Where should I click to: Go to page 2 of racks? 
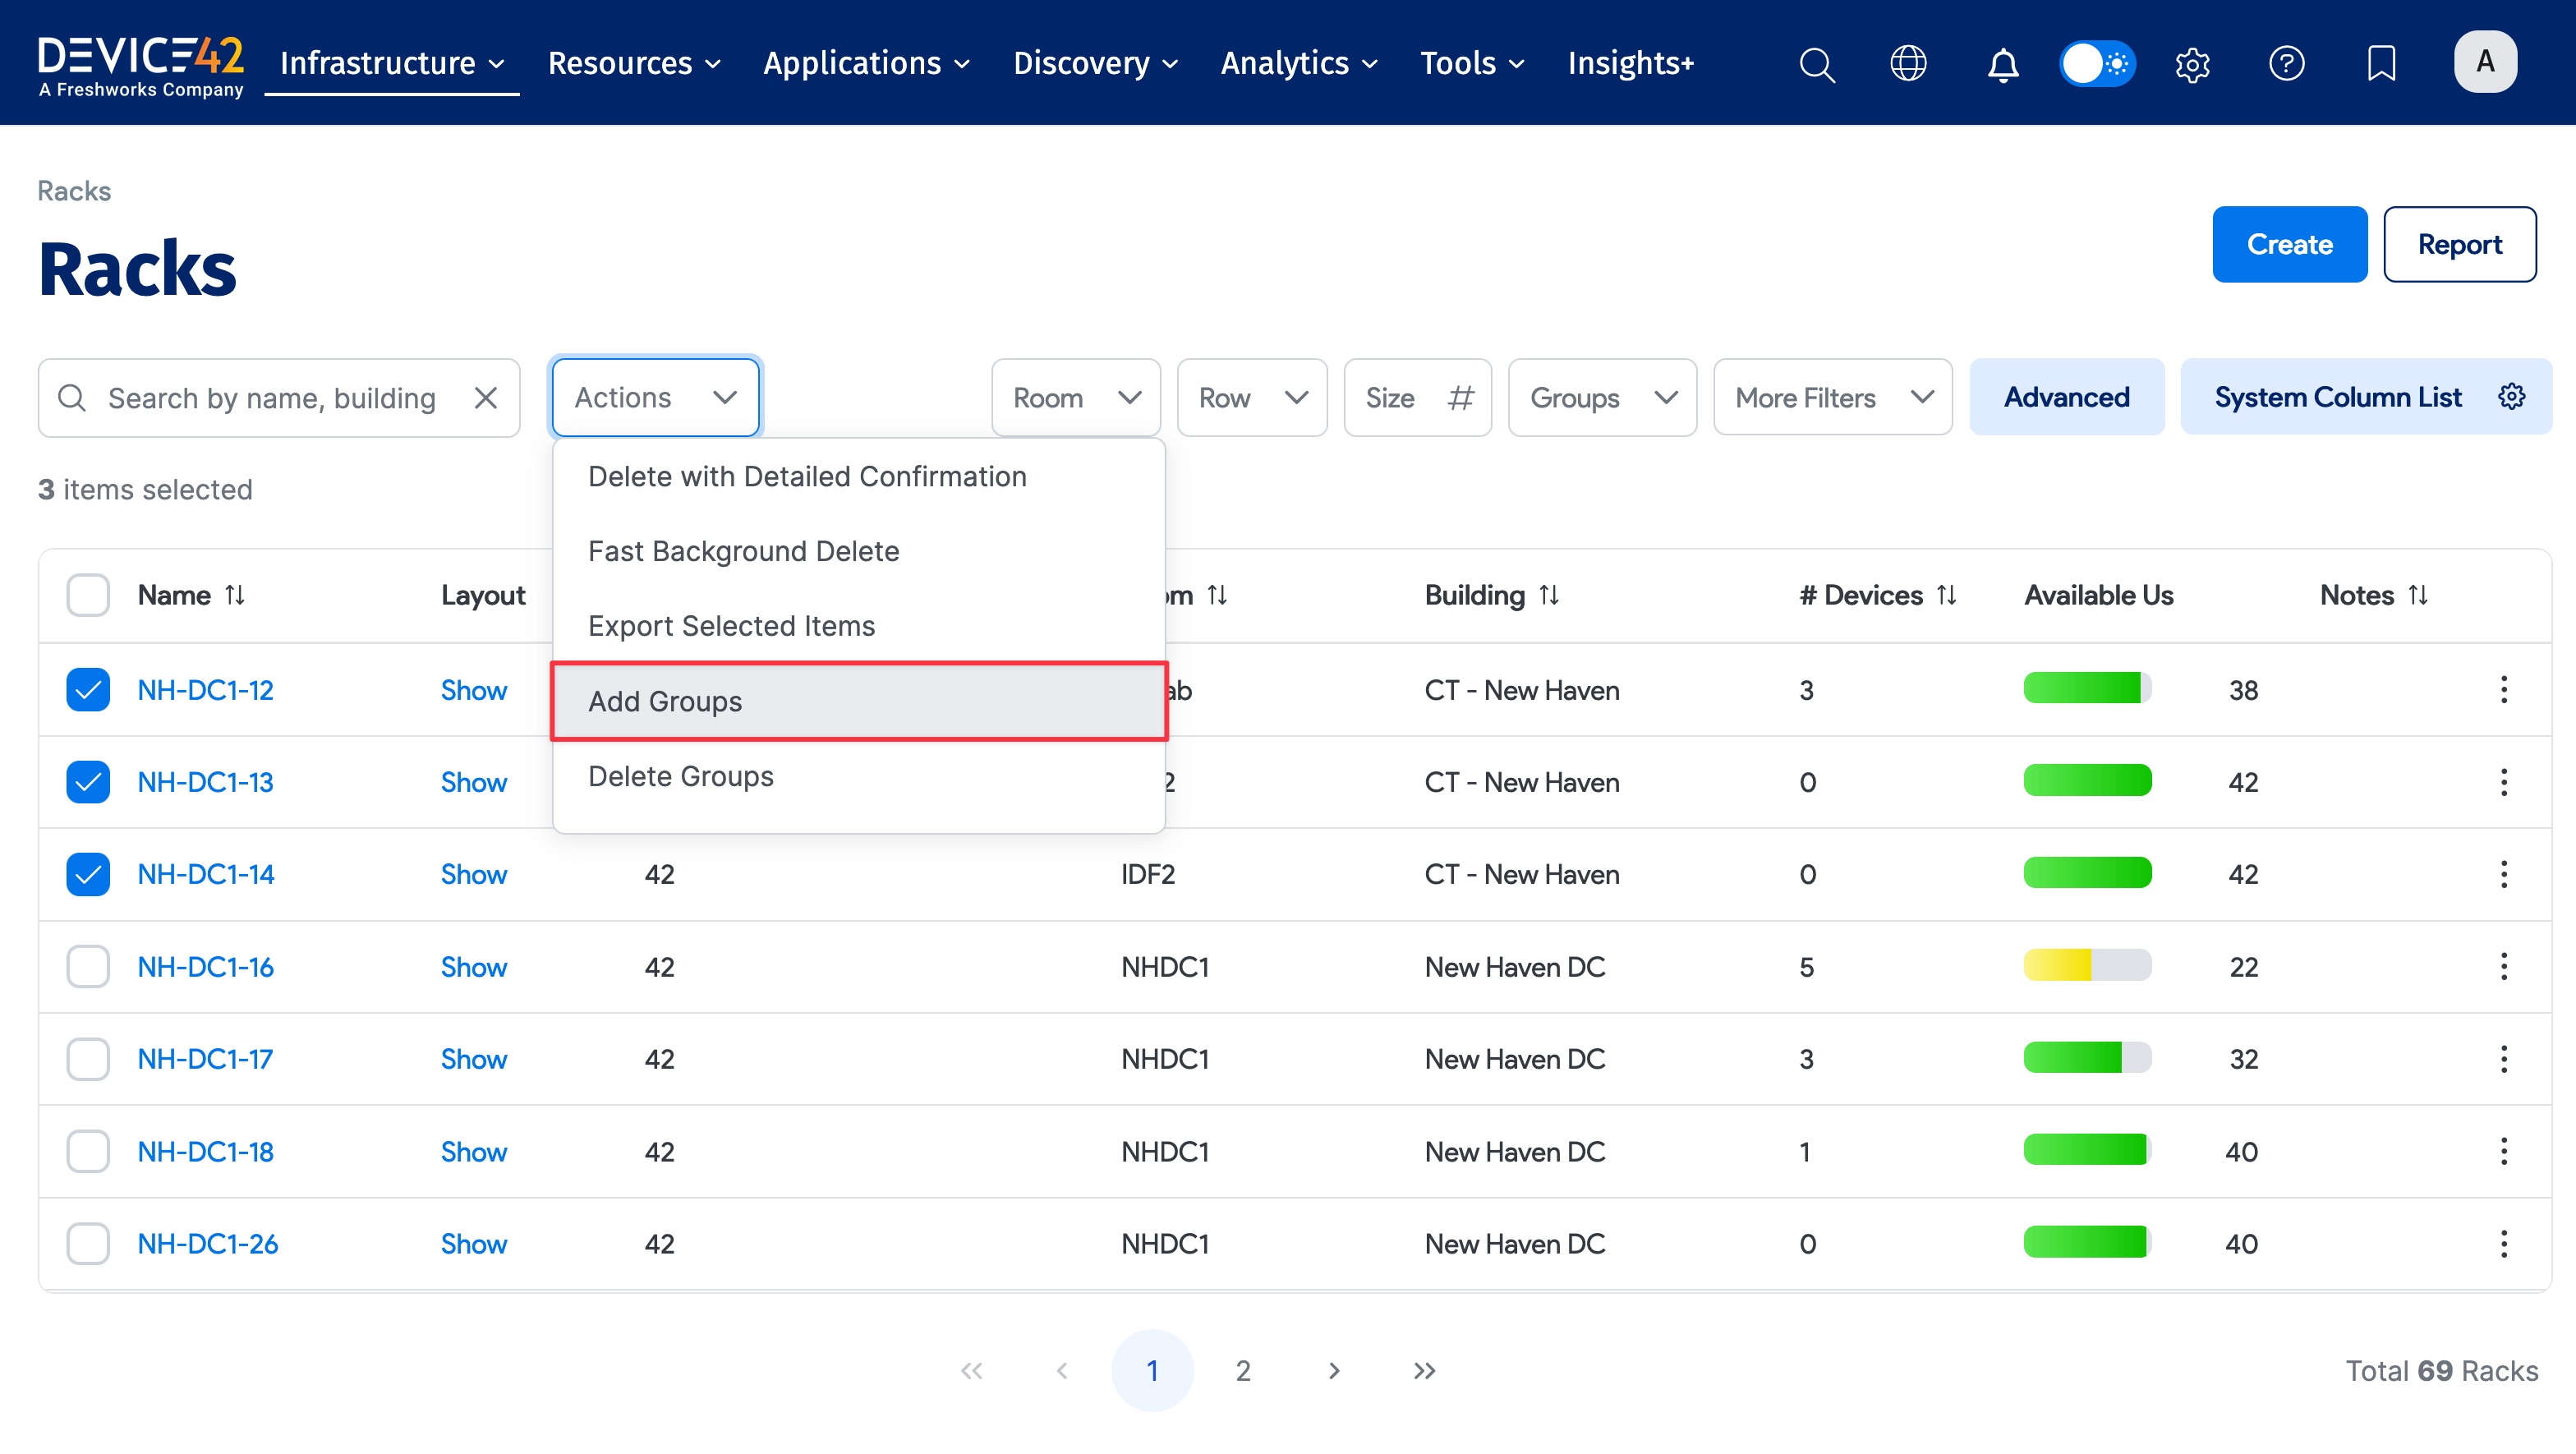pos(1242,1370)
